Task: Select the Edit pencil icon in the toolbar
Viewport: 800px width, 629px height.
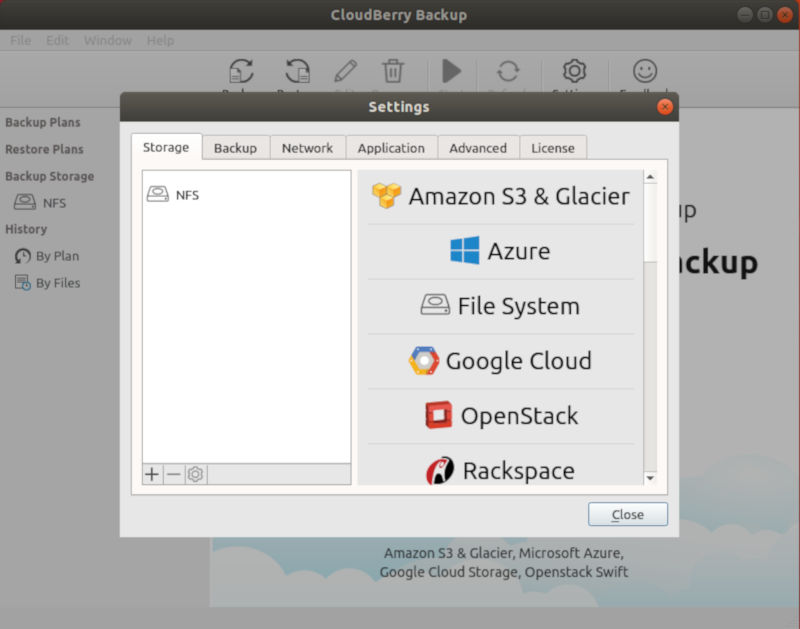Action: click(345, 70)
